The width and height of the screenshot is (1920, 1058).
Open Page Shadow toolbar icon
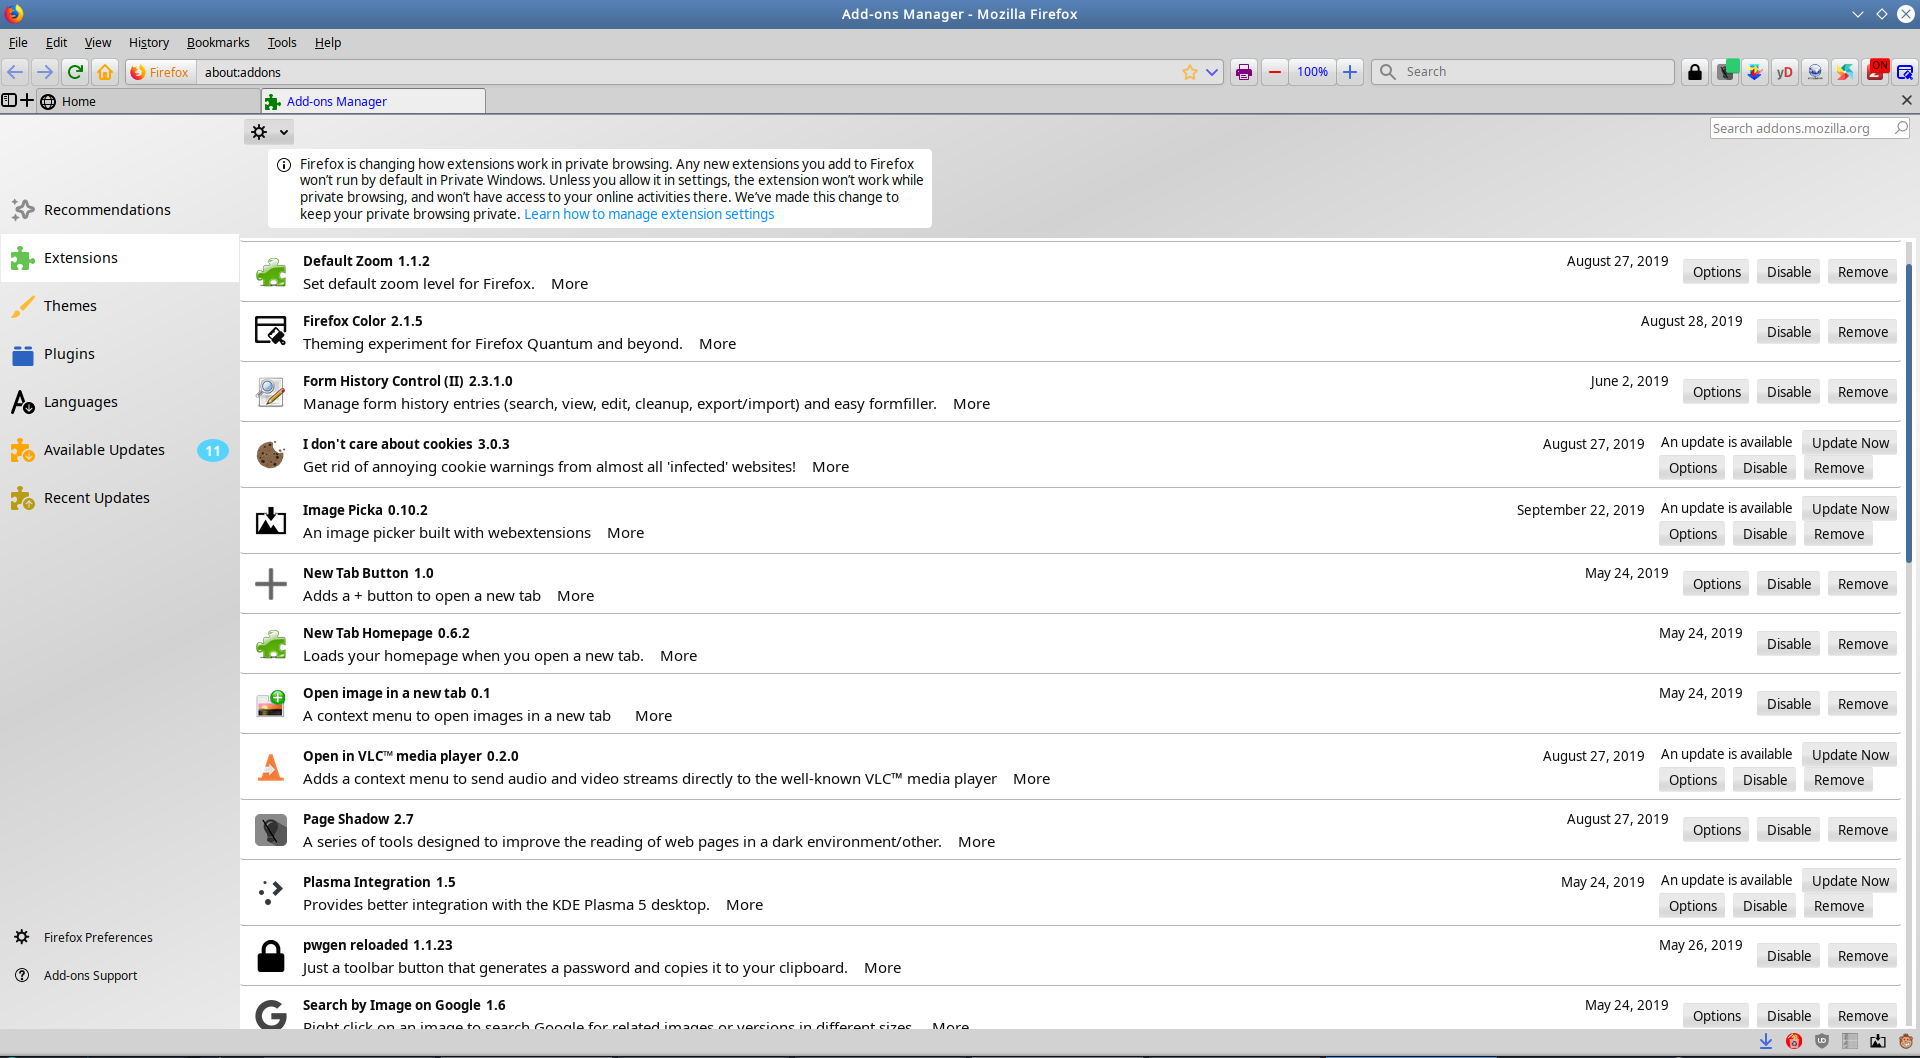[1725, 72]
